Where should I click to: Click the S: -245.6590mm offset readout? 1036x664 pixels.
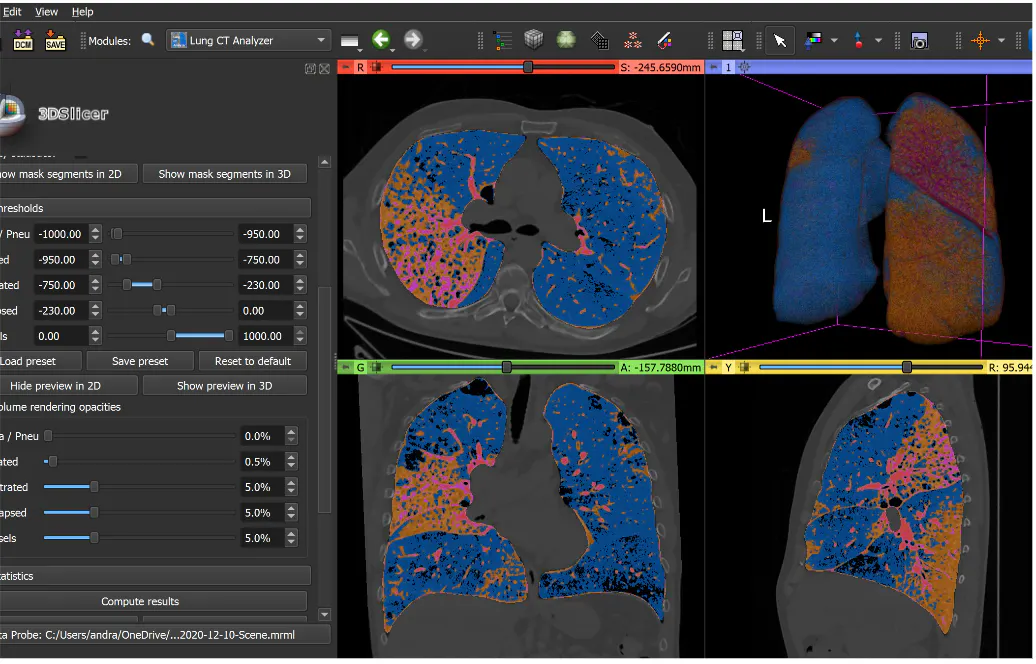660,67
